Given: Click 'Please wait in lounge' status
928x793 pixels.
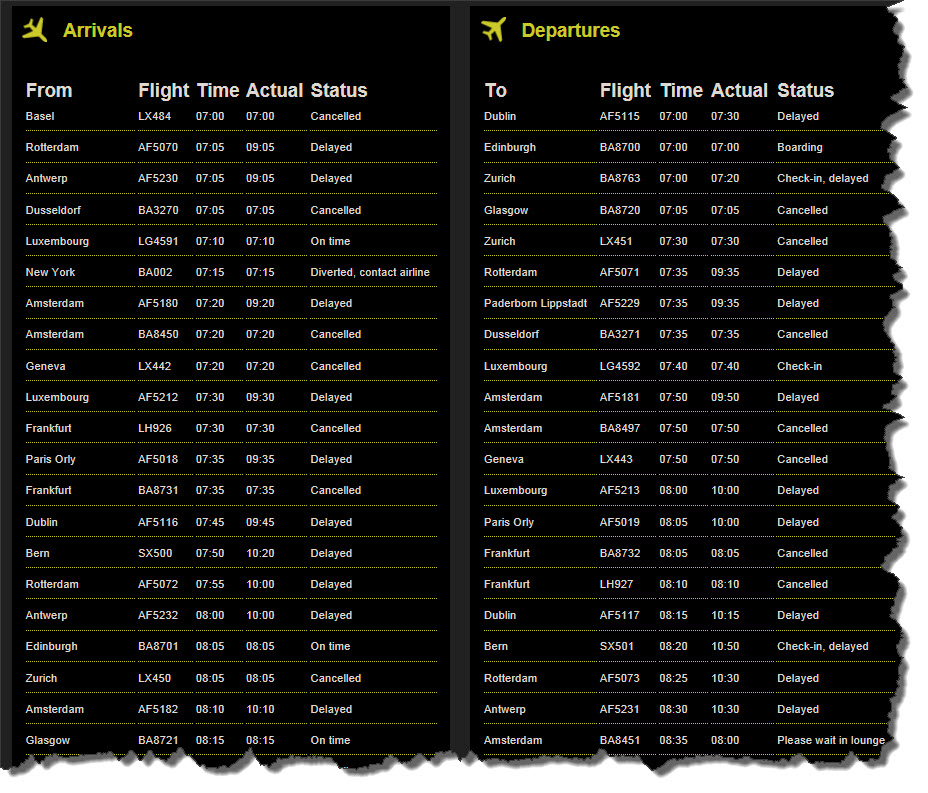Looking at the screenshot, I should tap(831, 740).
